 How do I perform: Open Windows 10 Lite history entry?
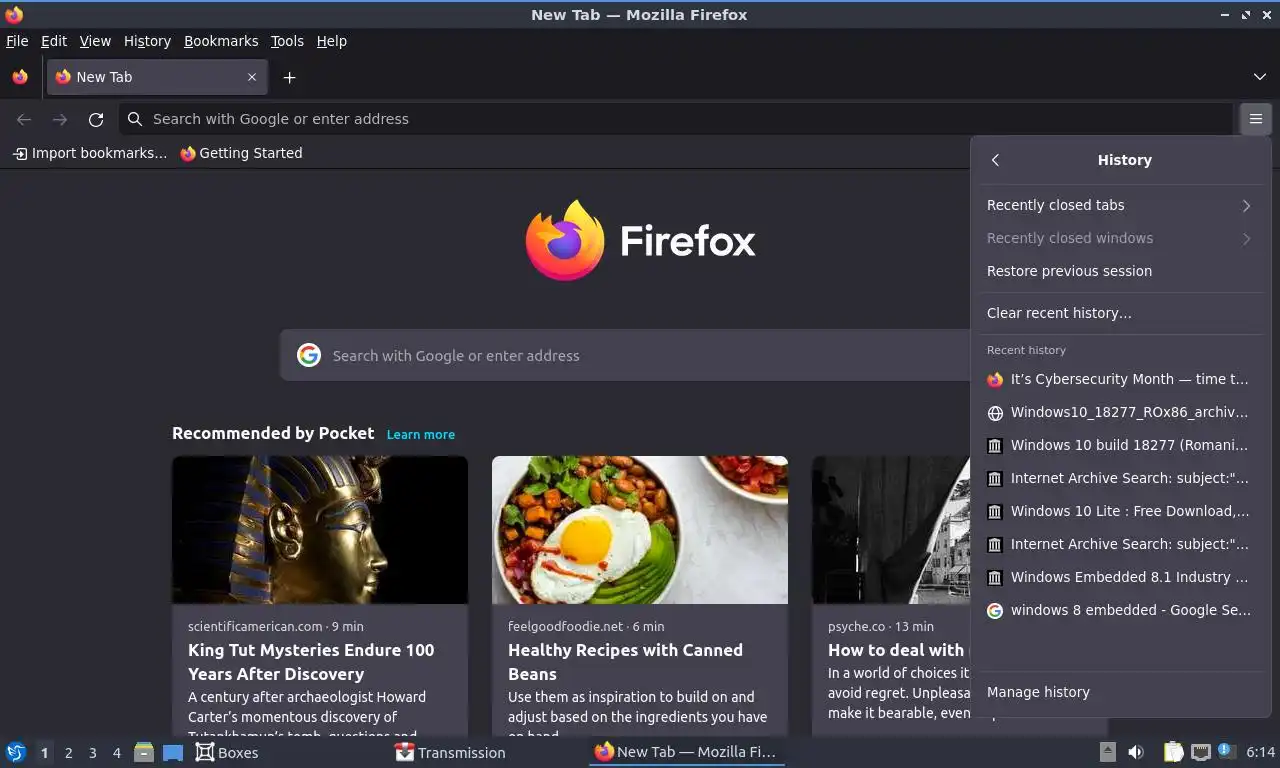point(1120,511)
